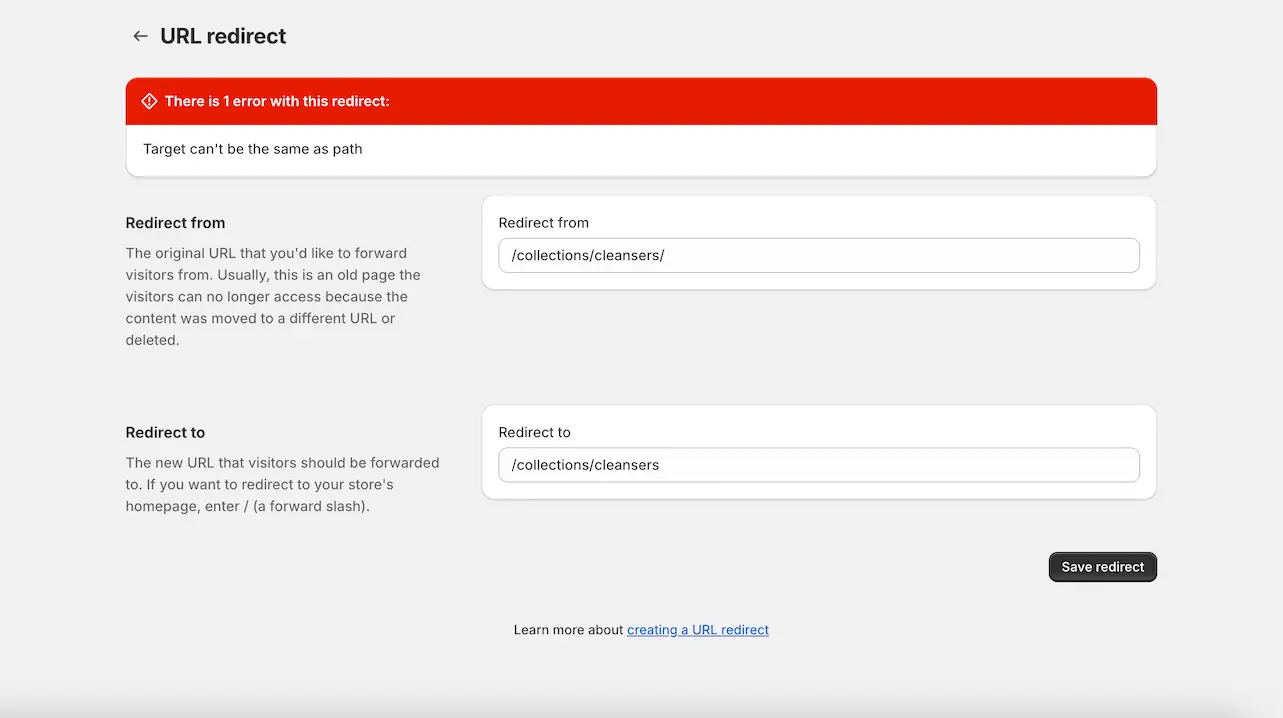Focus the Redirect from input field
Image resolution: width=1283 pixels, height=718 pixels.
pos(818,255)
